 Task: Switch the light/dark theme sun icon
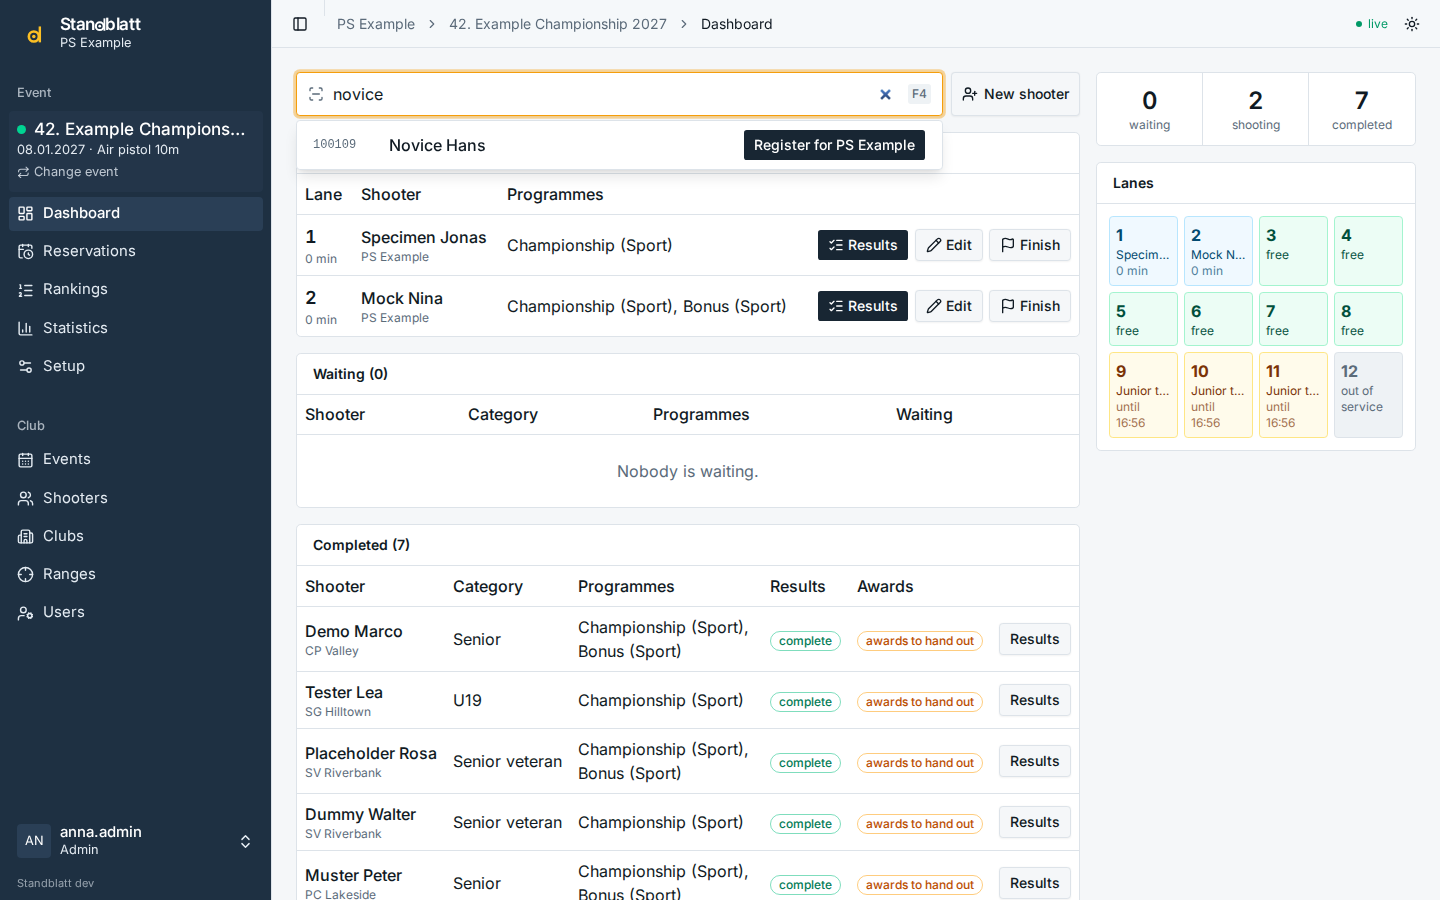(x=1412, y=24)
